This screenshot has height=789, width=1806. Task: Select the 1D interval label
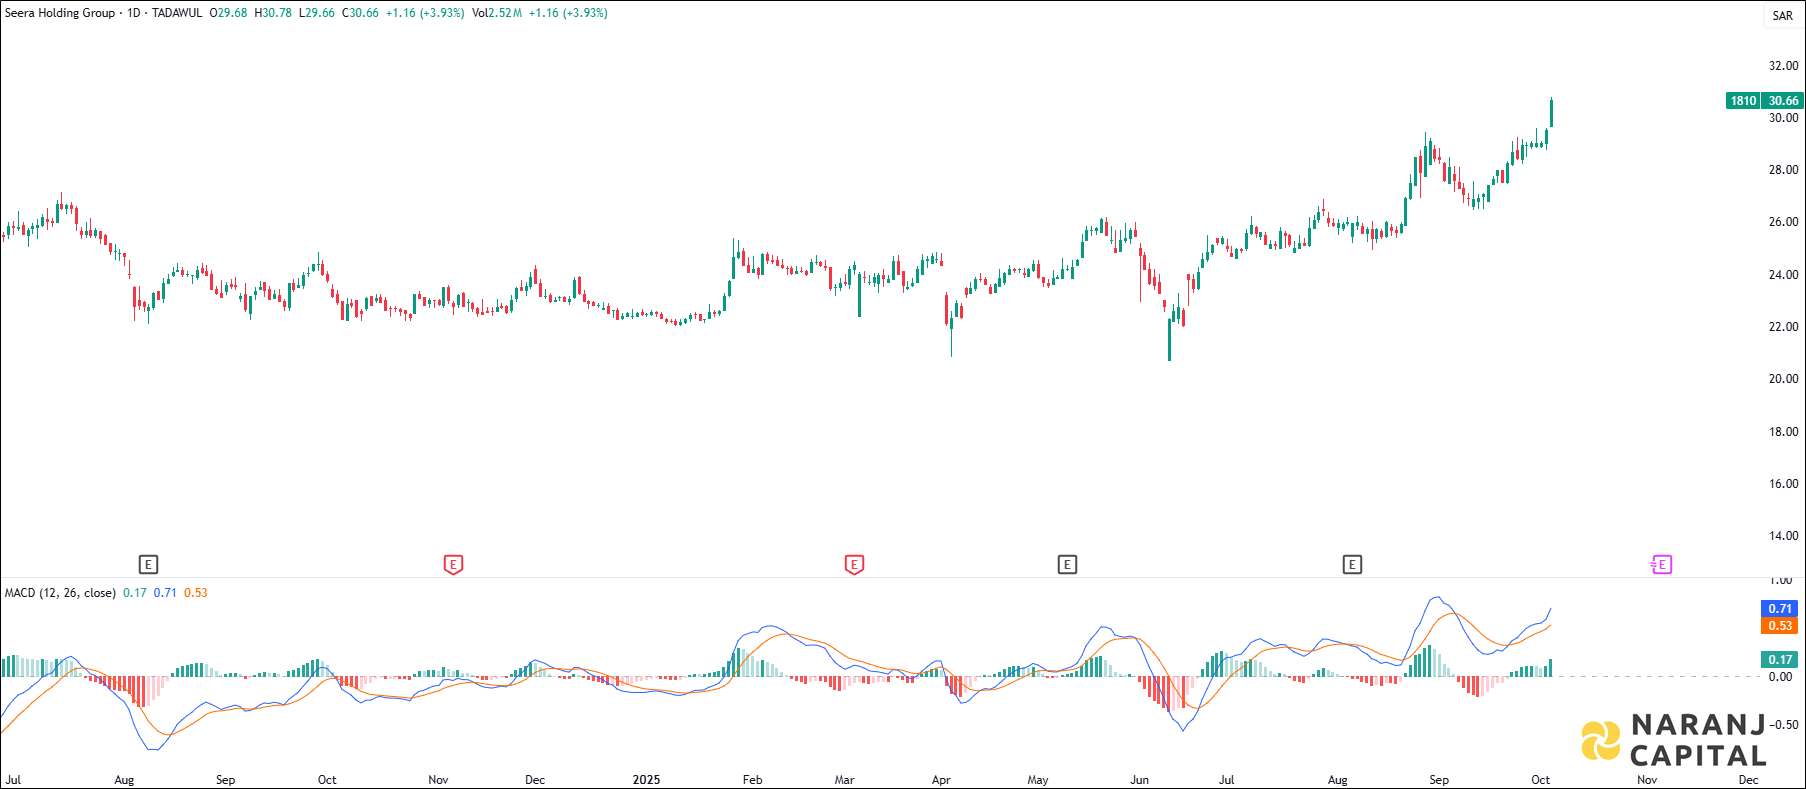click(x=134, y=13)
